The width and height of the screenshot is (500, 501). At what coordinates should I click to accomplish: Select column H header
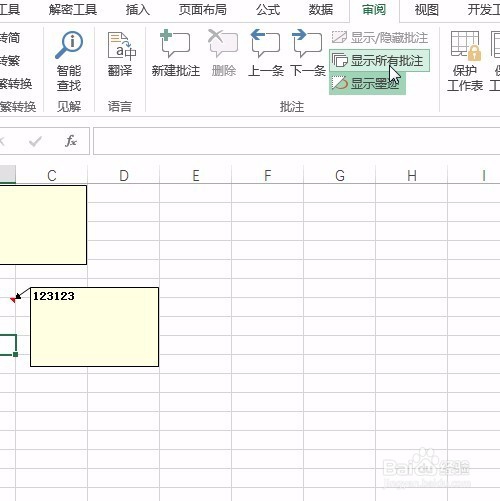point(412,175)
